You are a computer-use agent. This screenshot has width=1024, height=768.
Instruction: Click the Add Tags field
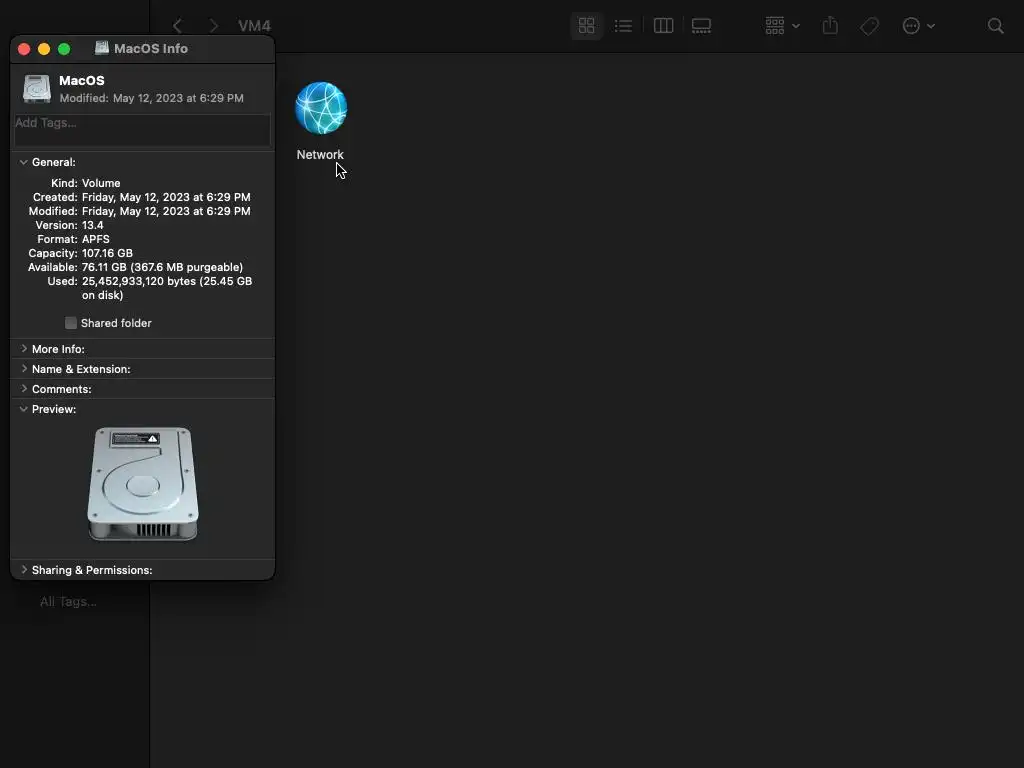click(x=142, y=130)
